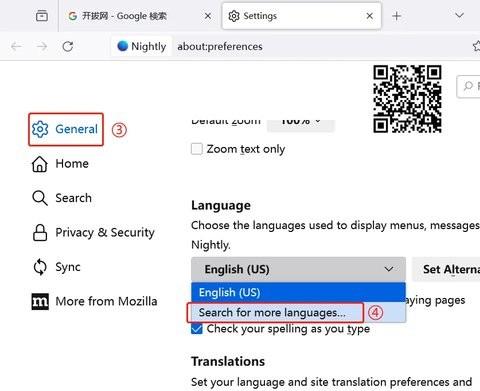
Task: Click the forward navigation arrow
Action: pos(42,46)
